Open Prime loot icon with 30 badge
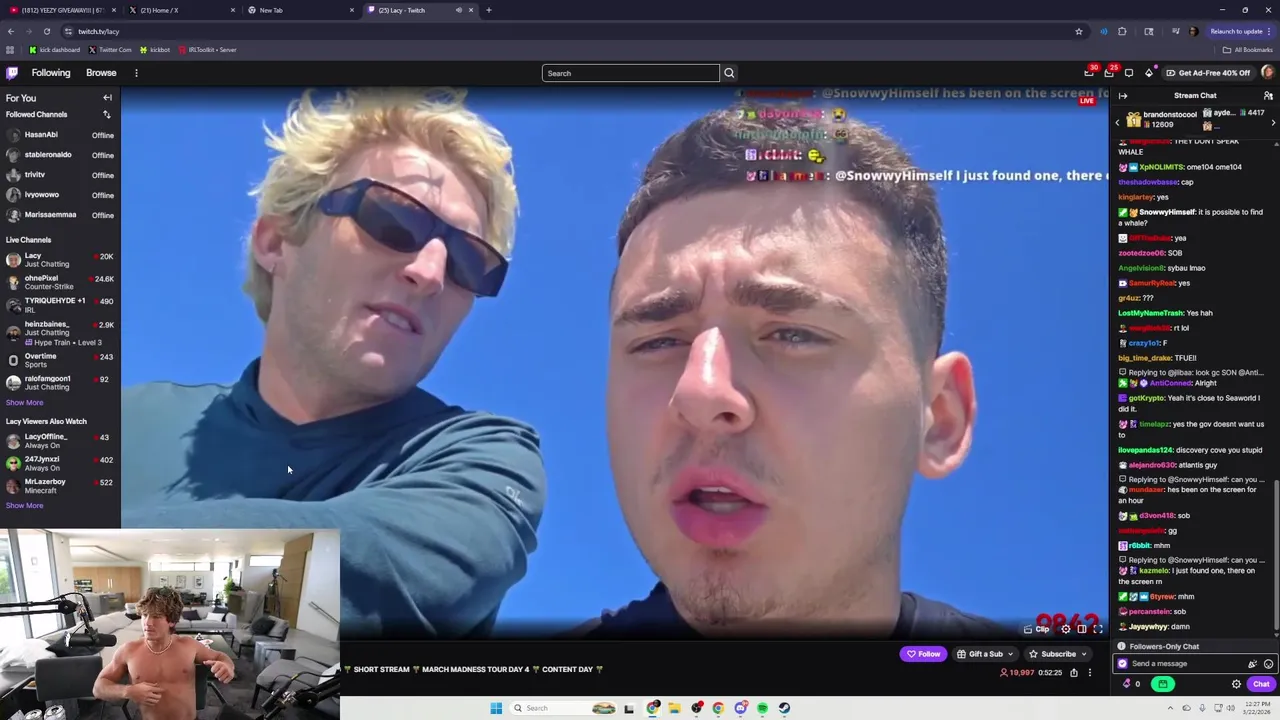Screen dimensions: 1280x720 1089,72
